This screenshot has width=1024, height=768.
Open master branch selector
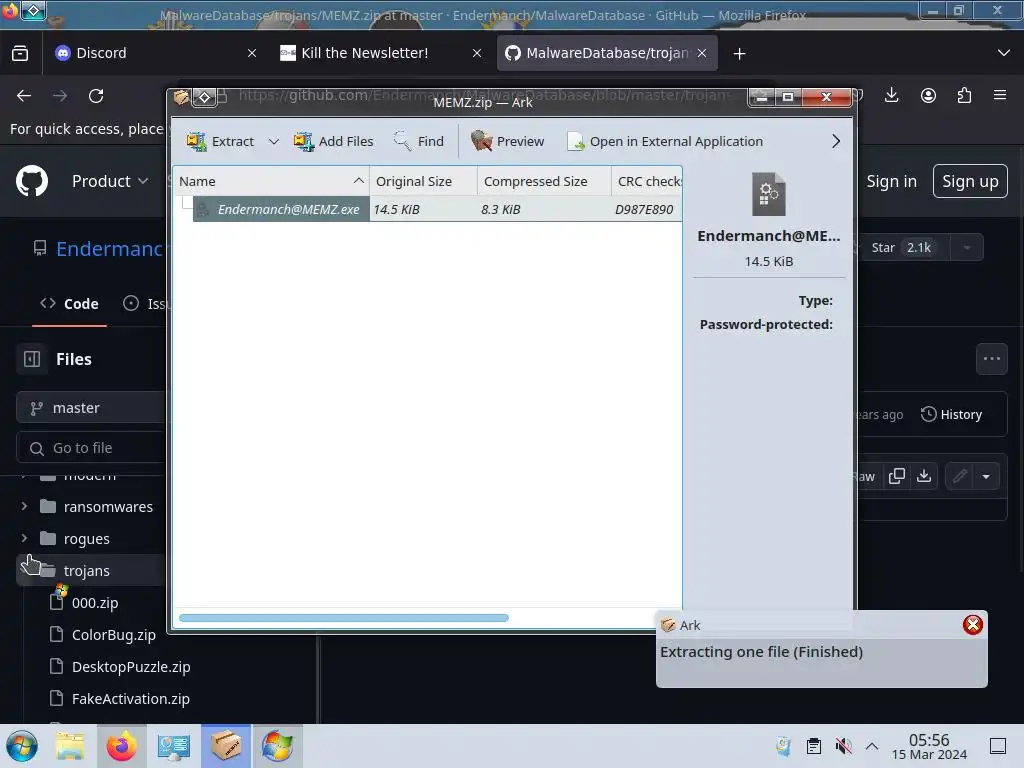[x=91, y=408]
